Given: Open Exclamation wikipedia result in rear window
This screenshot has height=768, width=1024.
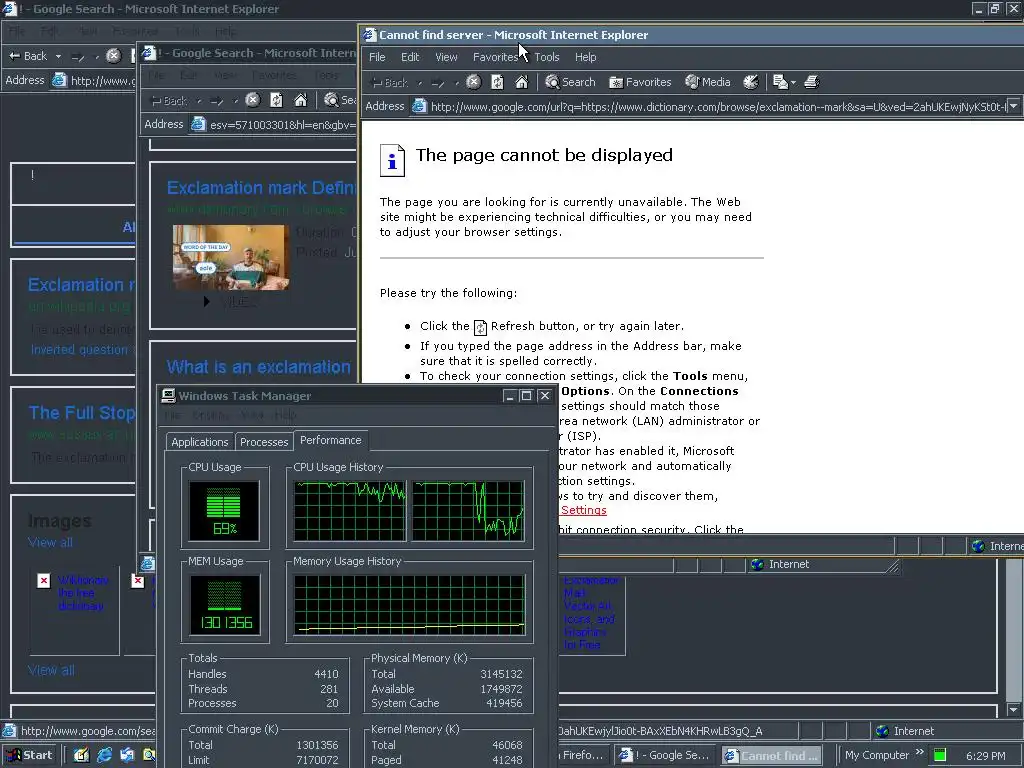Looking at the screenshot, I should [82, 285].
